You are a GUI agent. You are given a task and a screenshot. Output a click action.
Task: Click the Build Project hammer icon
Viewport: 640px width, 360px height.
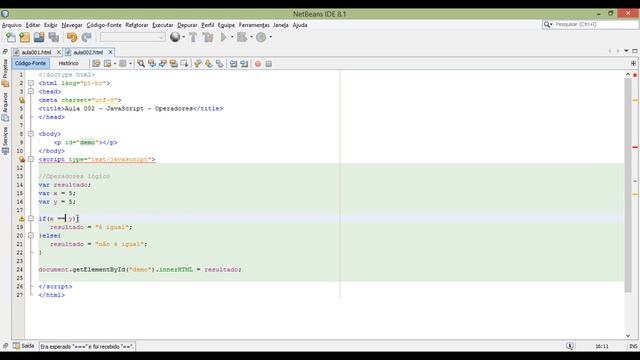pos(193,38)
